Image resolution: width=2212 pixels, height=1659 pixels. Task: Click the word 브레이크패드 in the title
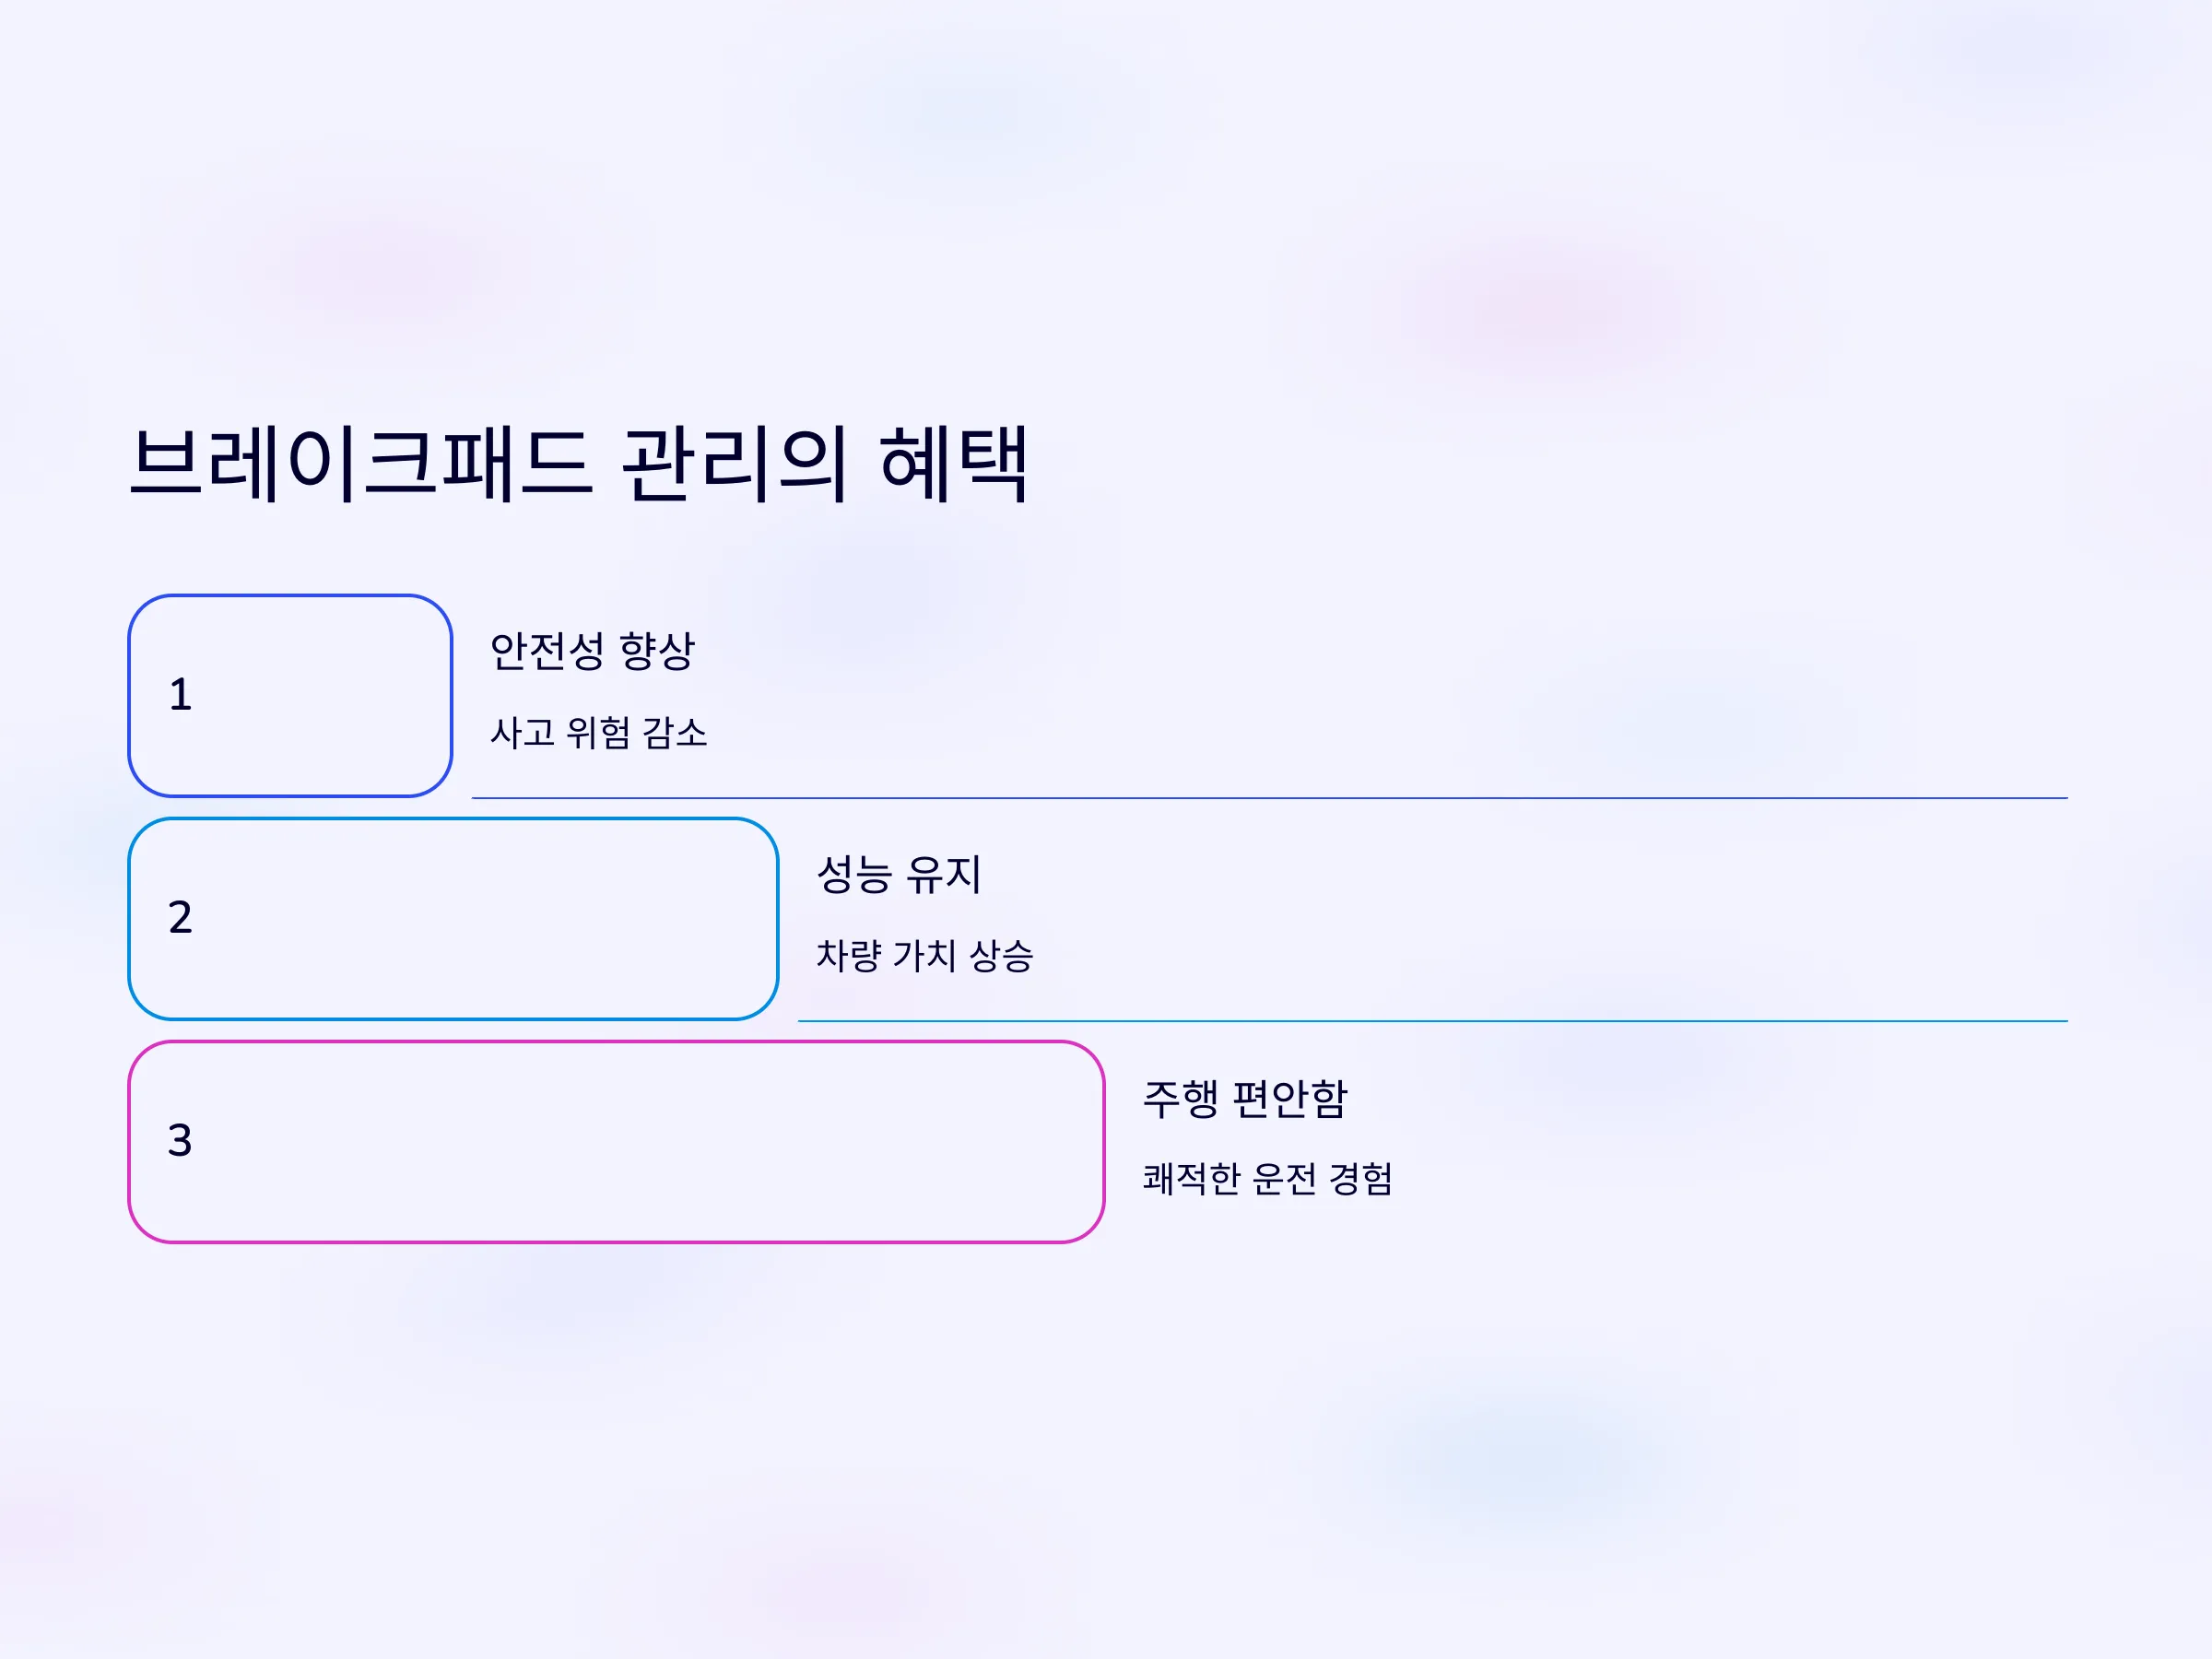(361, 463)
